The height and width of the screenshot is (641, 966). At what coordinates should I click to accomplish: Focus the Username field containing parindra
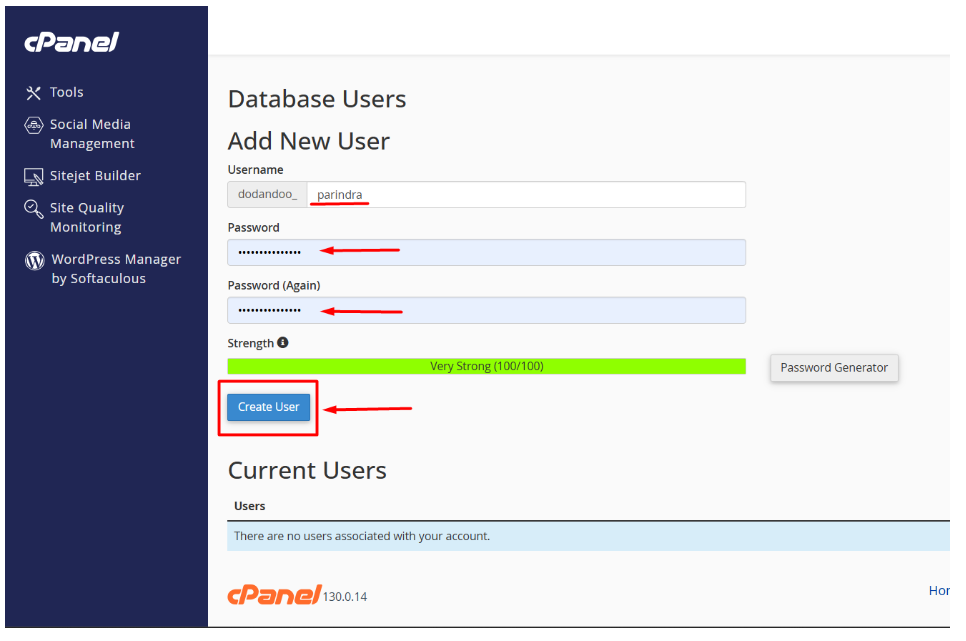click(525, 194)
